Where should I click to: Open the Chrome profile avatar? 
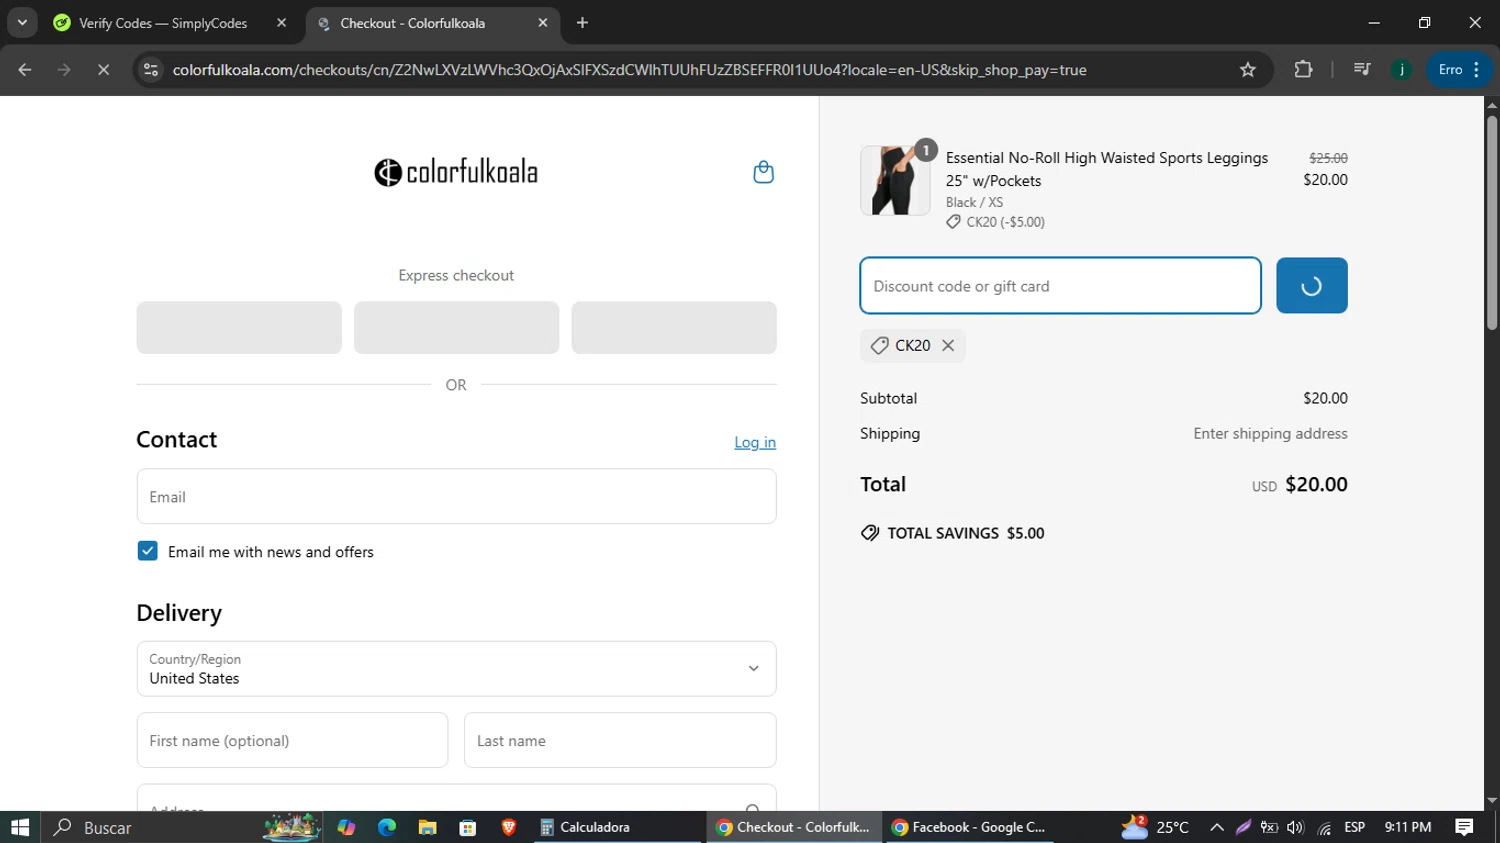pos(1402,70)
